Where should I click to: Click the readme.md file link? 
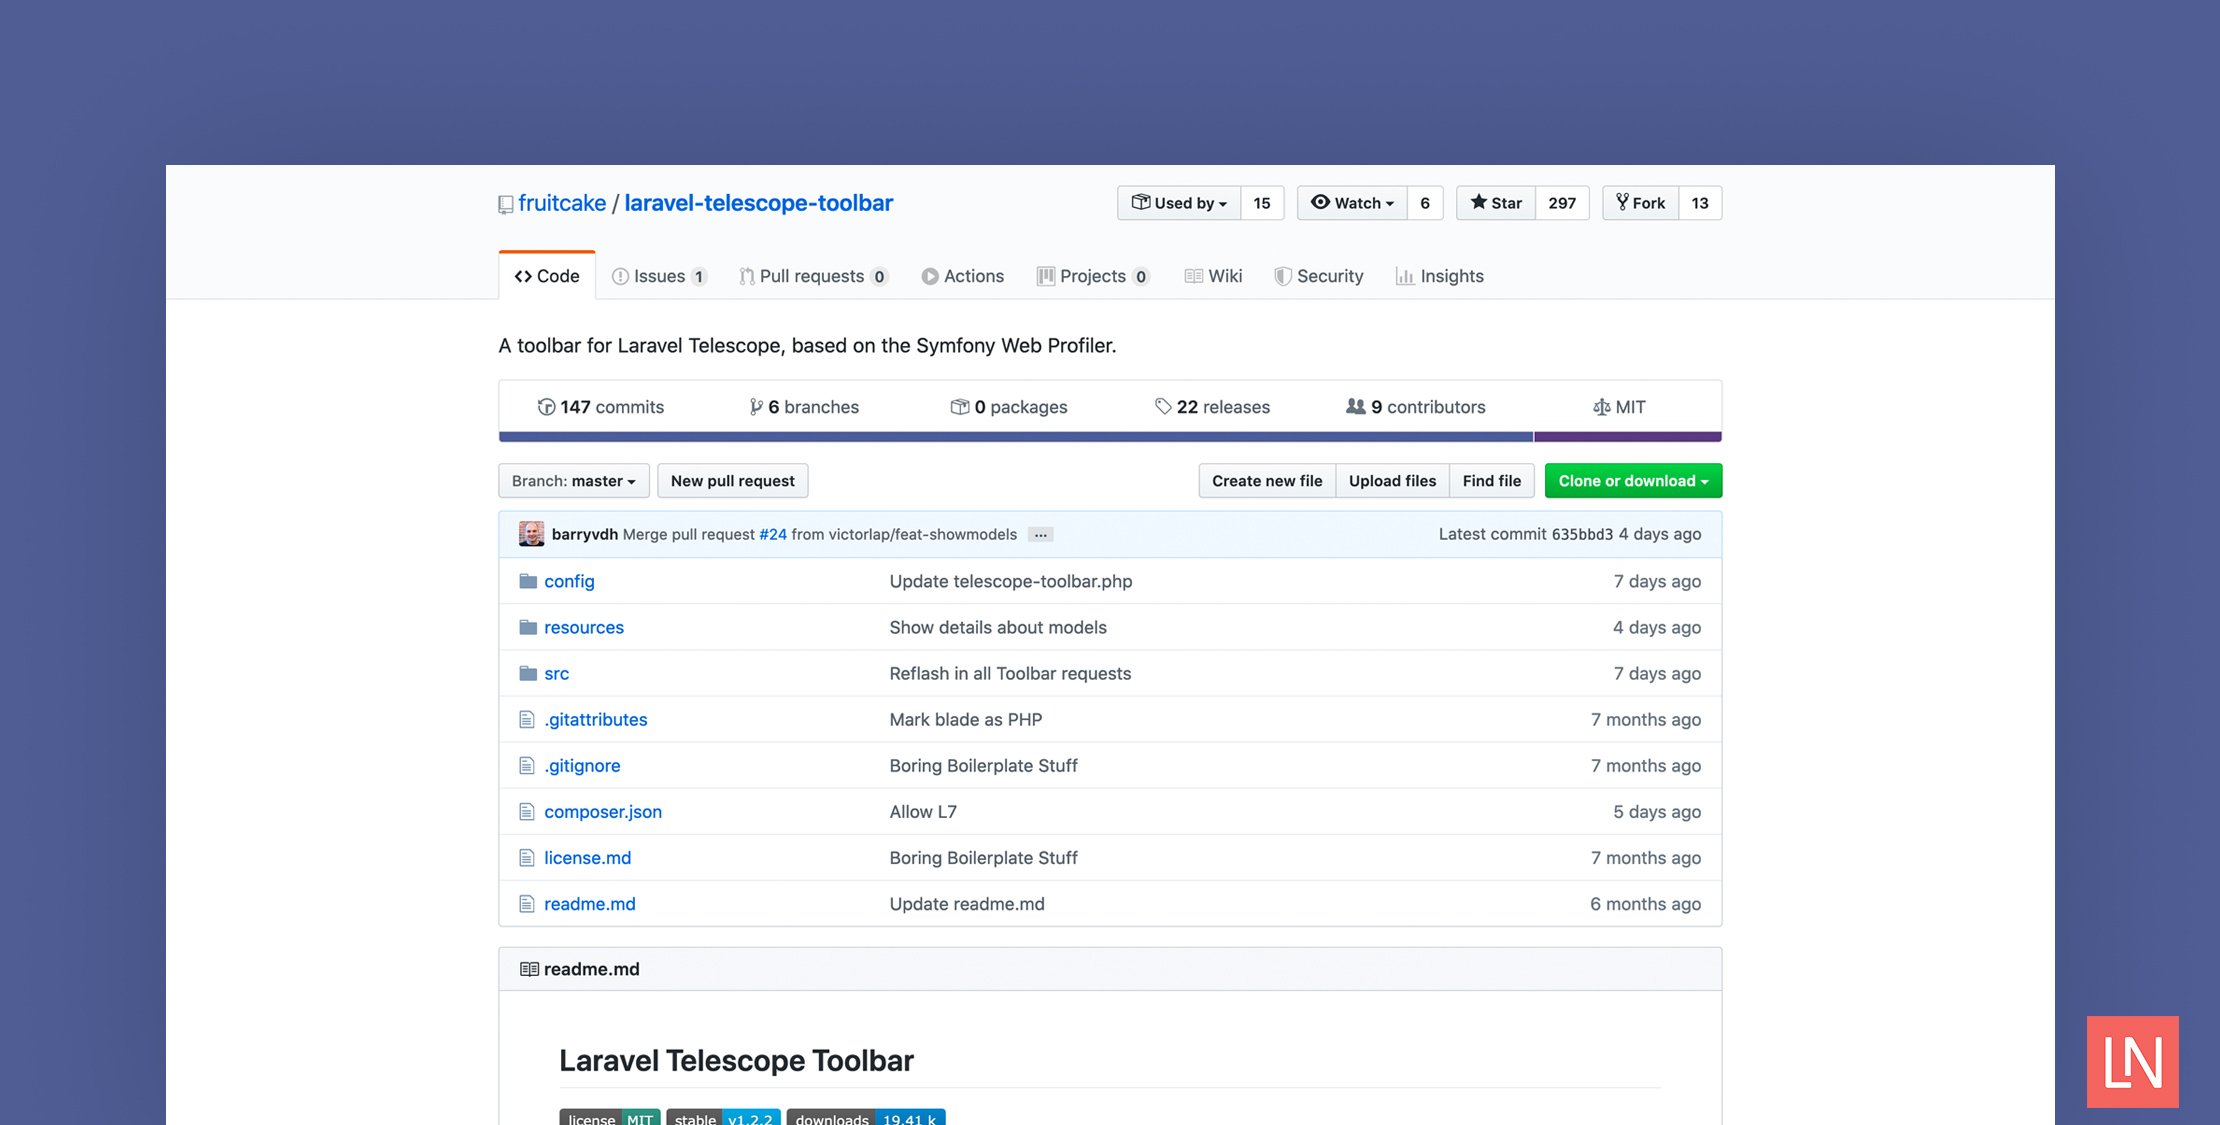[x=589, y=903]
